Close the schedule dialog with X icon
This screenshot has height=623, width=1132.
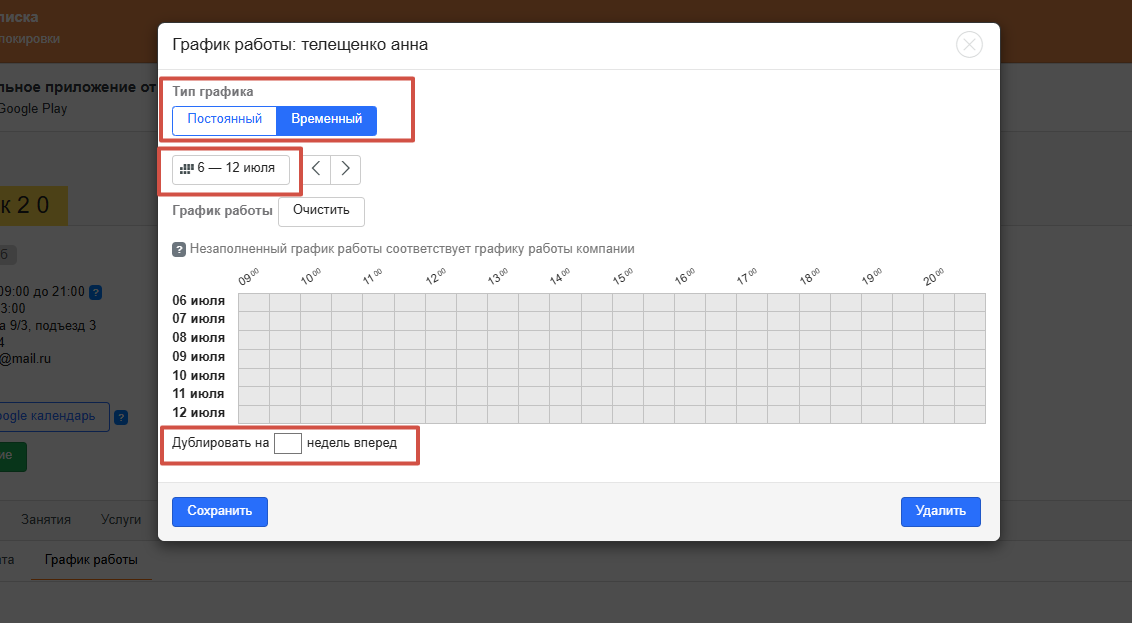969,45
